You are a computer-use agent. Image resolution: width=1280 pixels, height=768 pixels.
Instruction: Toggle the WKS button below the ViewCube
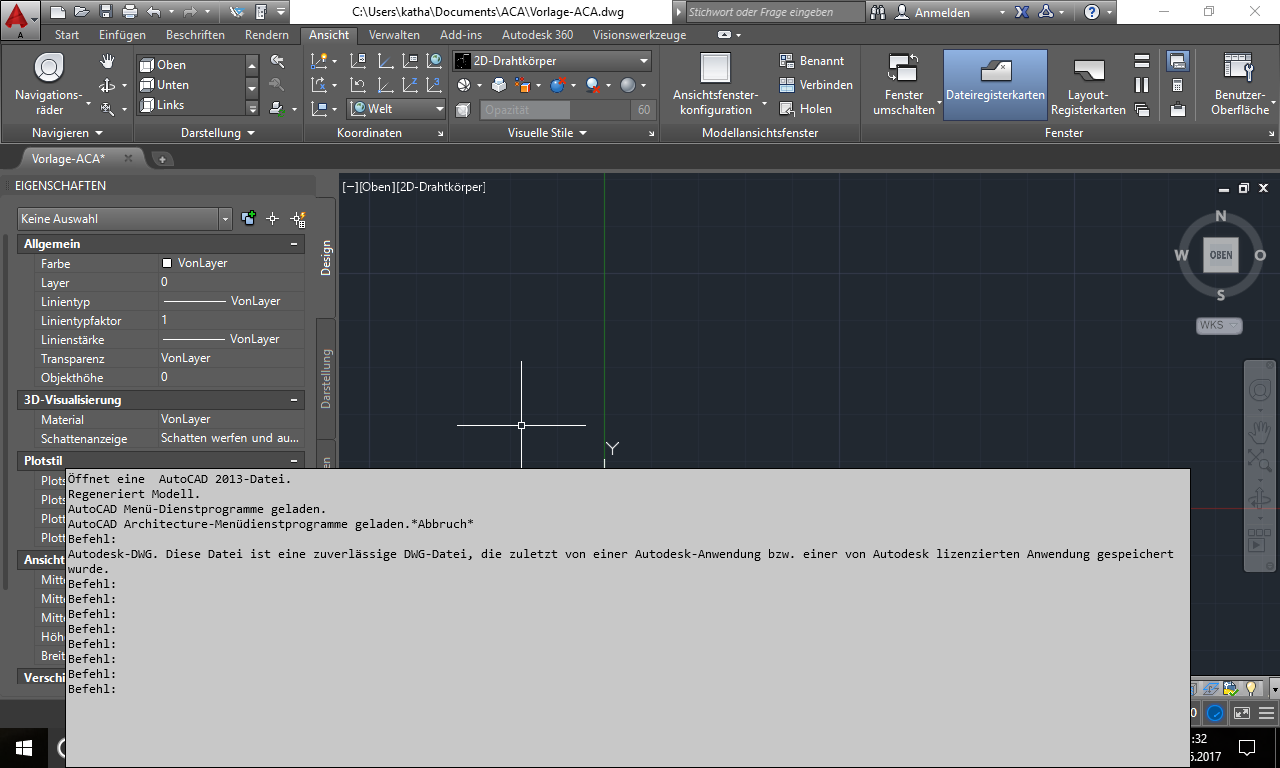point(1219,326)
